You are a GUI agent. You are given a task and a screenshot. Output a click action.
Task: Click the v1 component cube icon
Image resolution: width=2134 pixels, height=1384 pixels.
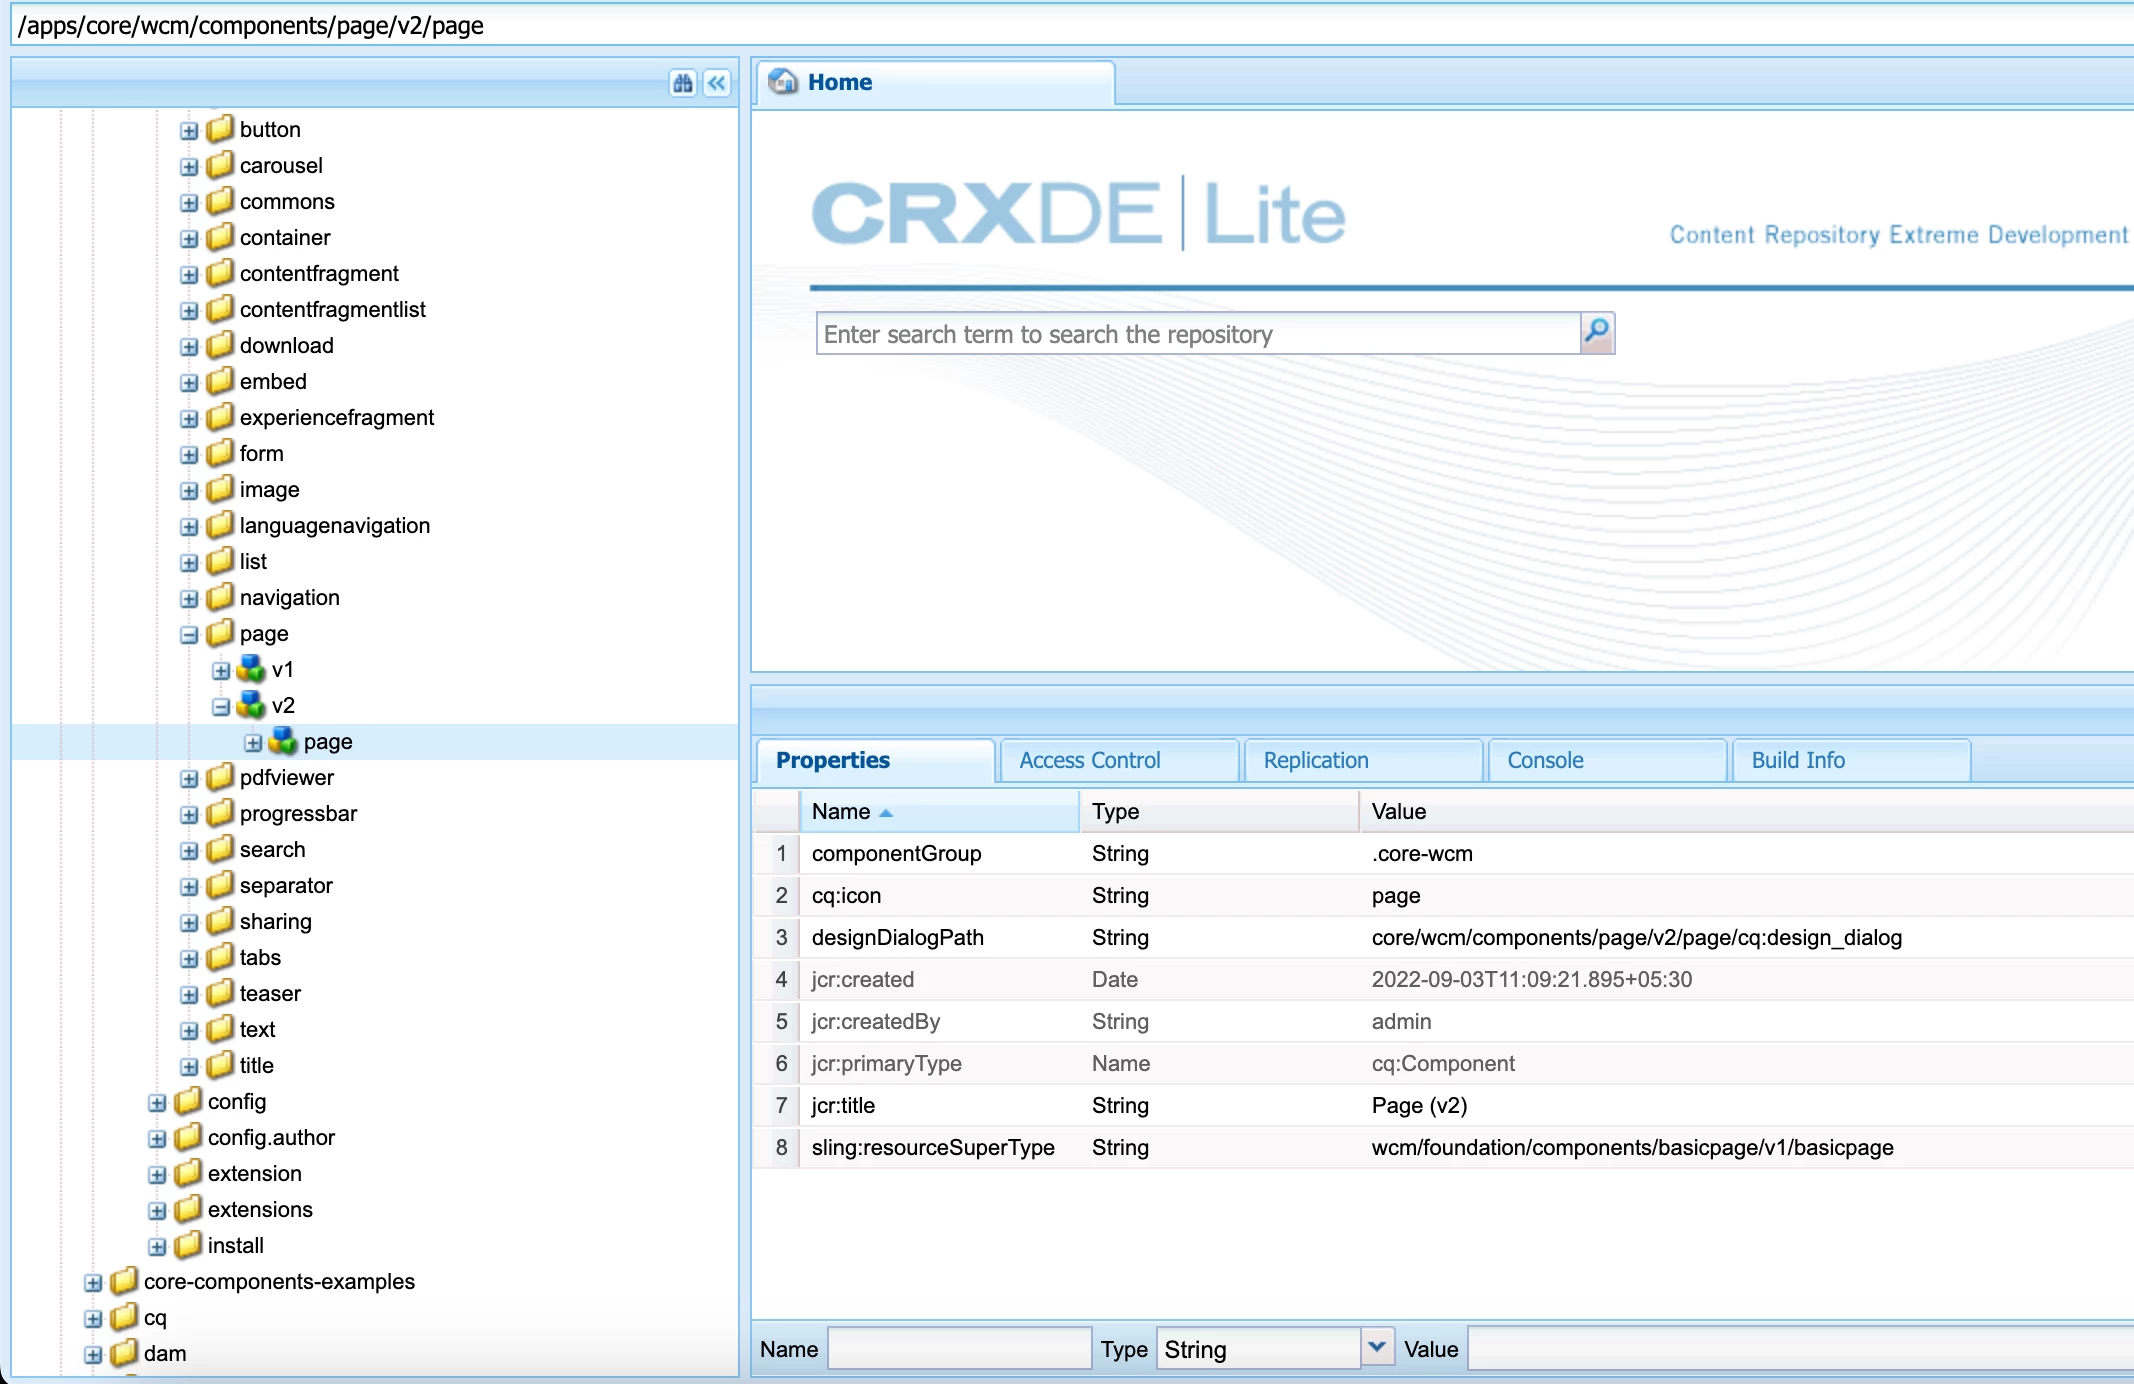click(x=251, y=669)
